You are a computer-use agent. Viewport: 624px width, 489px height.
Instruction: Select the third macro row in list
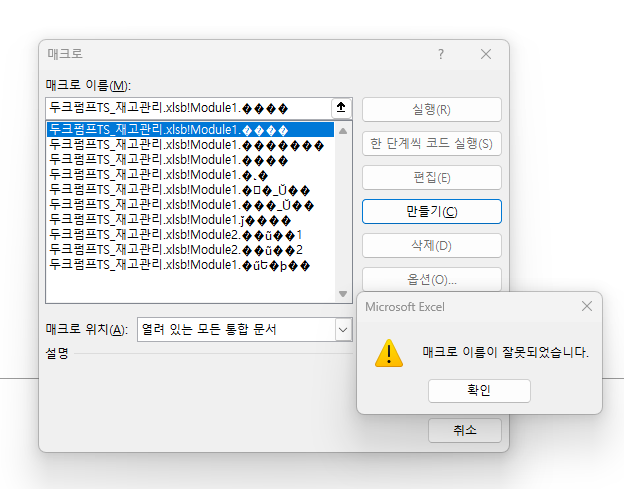(190, 160)
